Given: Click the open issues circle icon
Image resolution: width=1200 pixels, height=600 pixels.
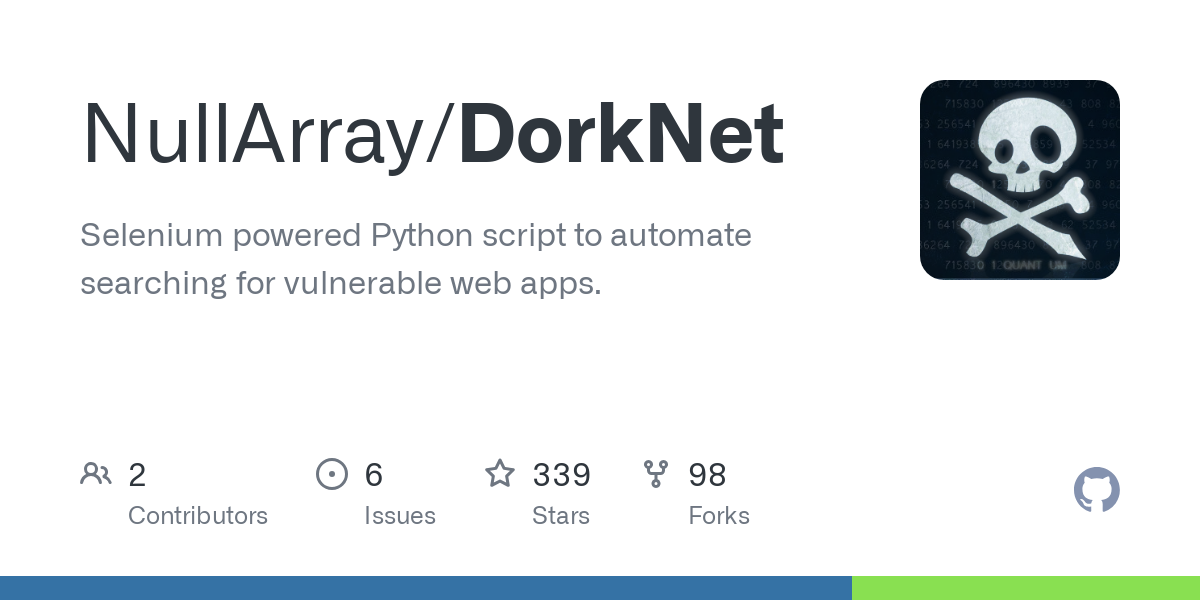Looking at the screenshot, I should [332, 473].
